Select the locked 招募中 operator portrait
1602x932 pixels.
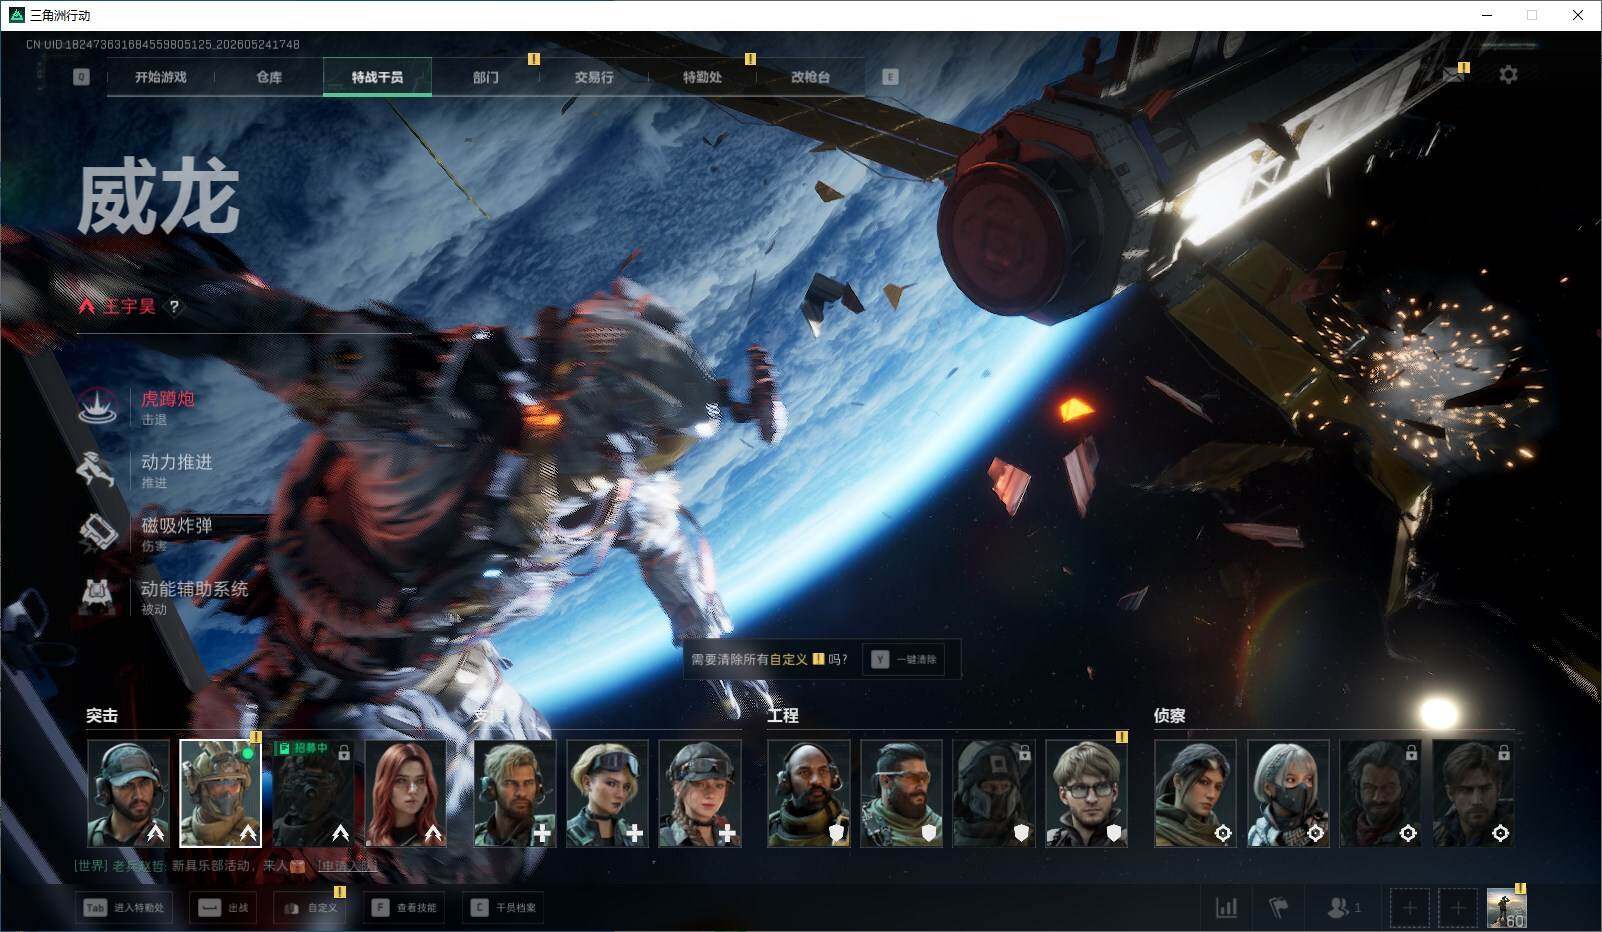pos(313,793)
